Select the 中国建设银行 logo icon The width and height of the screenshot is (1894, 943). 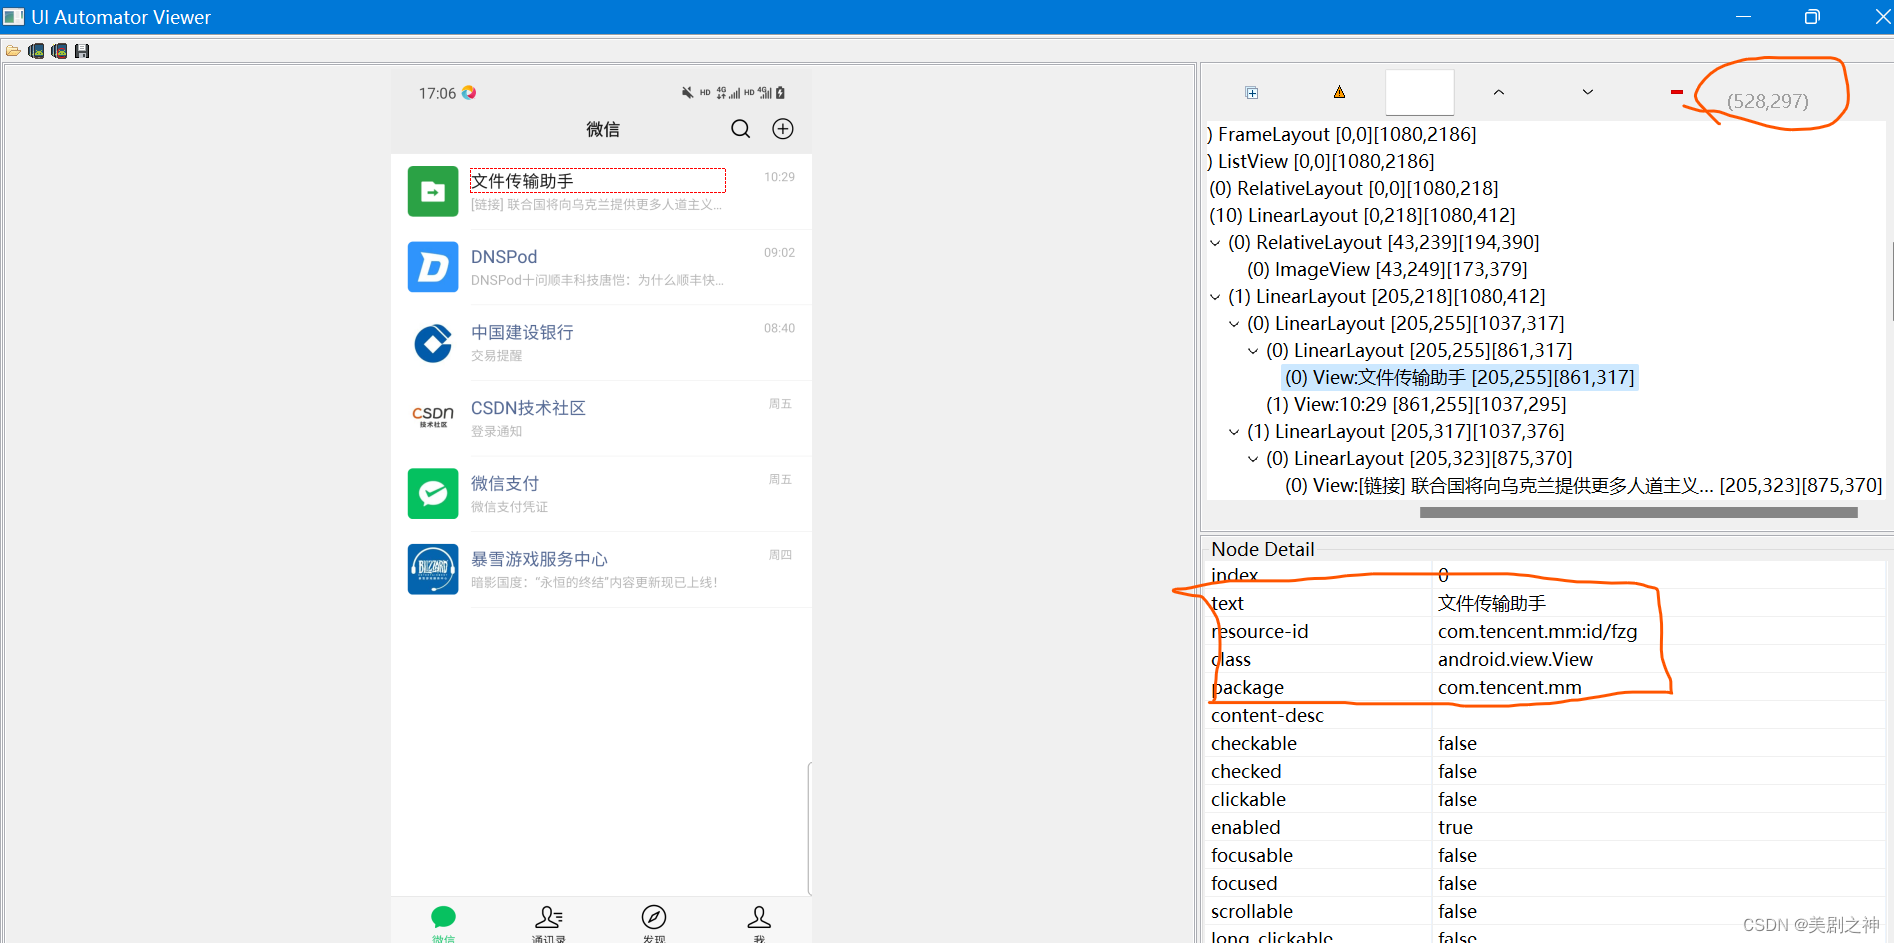click(433, 343)
